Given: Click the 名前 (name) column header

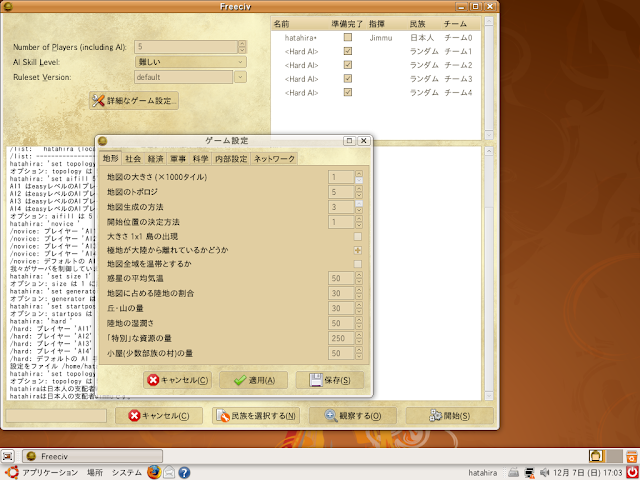Looking at the screenshot, I should [x=281, y=24].
